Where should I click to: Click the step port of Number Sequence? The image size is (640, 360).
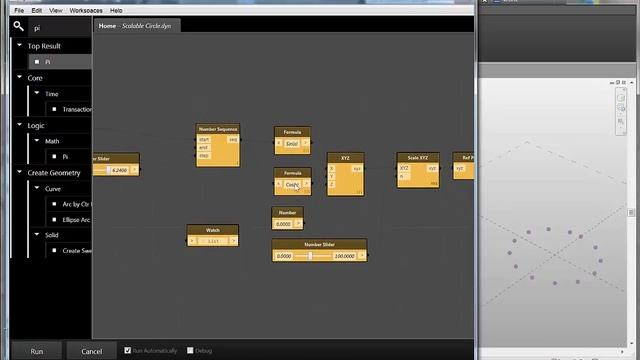tap(204, 156)
